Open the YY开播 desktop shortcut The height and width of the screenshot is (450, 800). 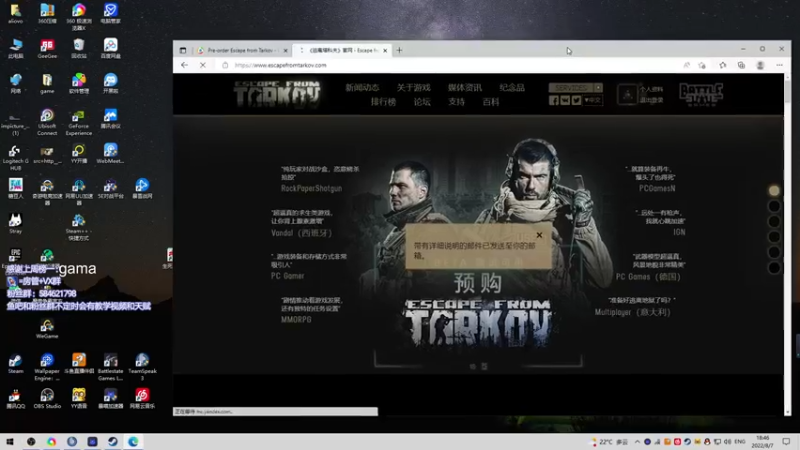[x=79, y=153]
